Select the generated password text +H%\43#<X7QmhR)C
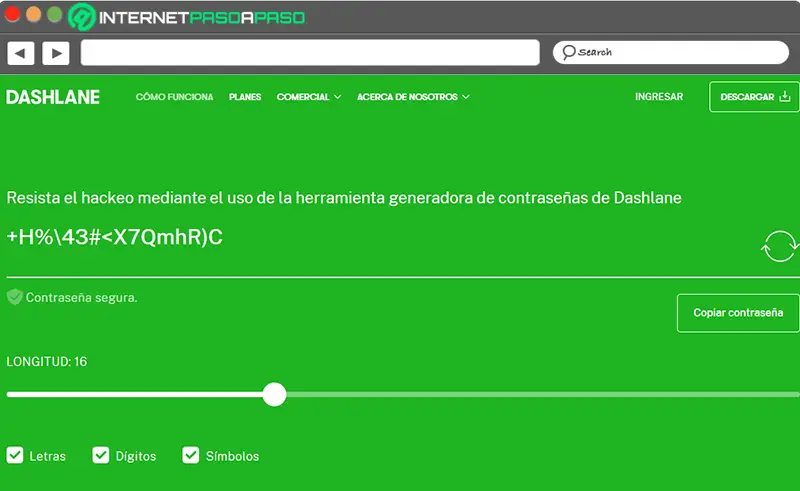800x491 pixels. click(x=114, y=237)
